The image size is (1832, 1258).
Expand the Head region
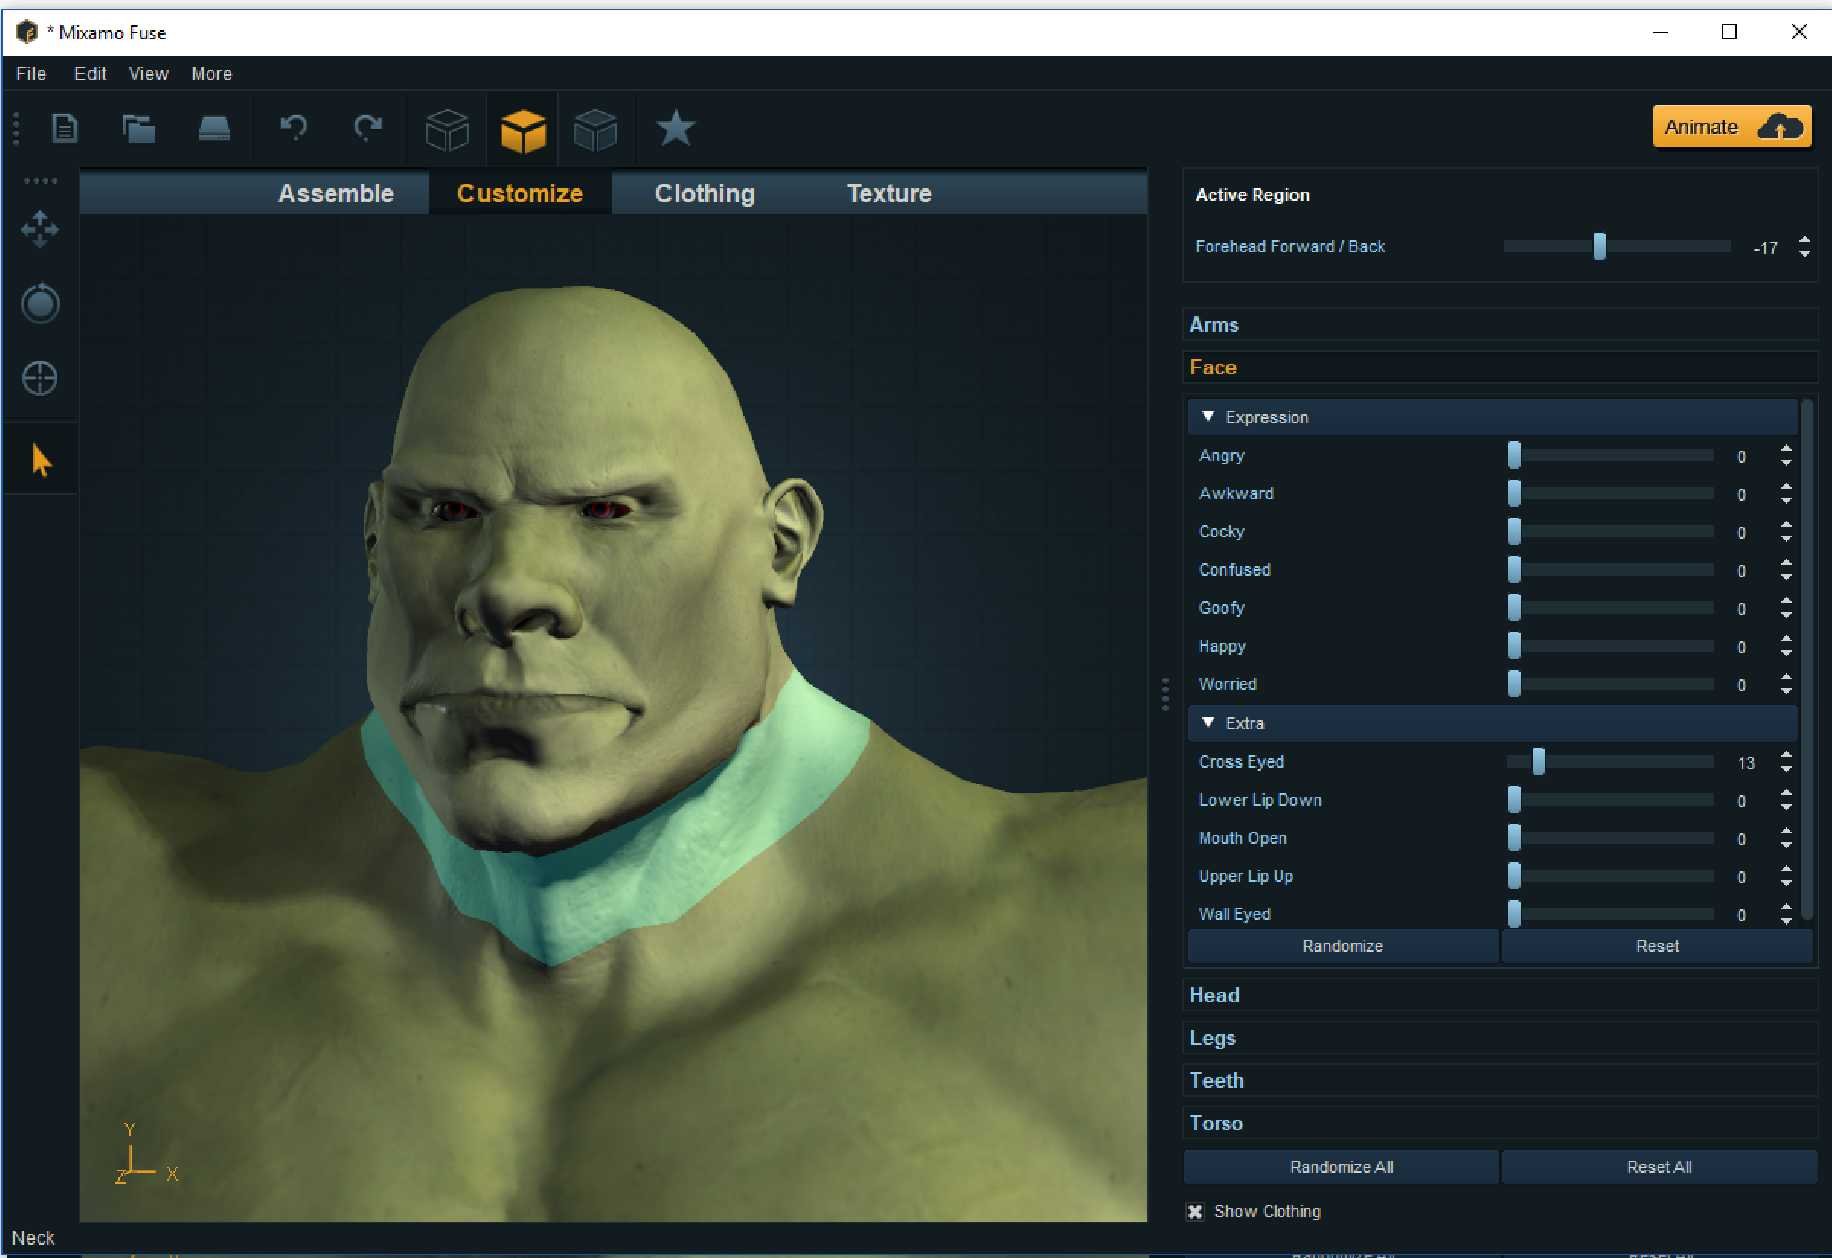pos(1499,995)
